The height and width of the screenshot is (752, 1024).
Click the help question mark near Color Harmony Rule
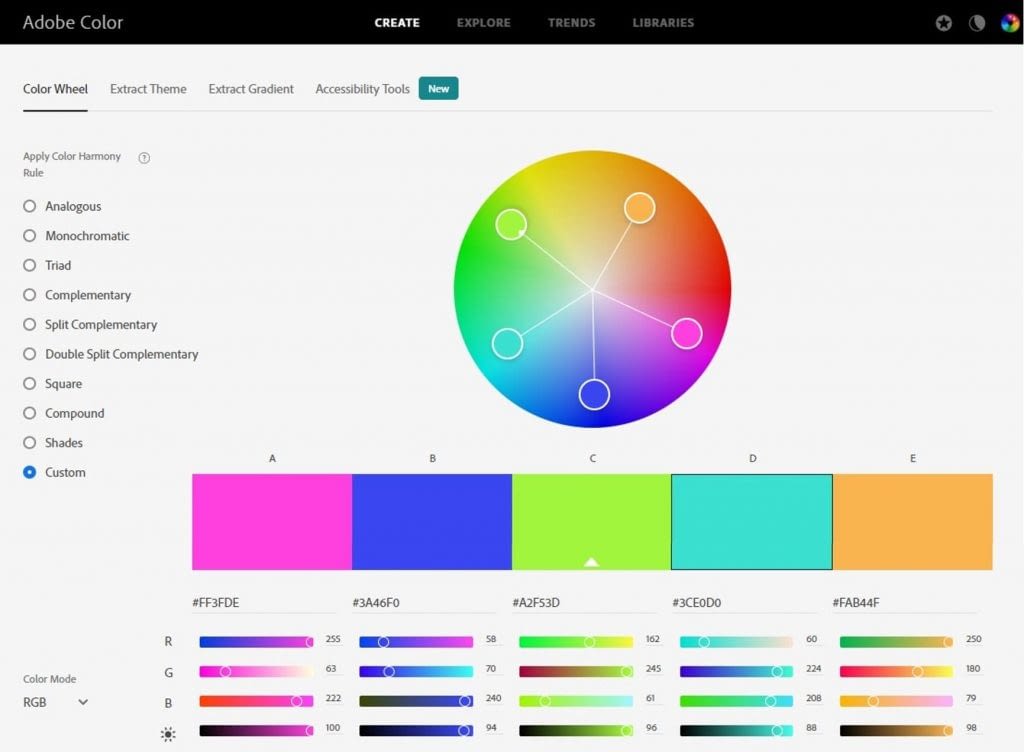coord(144,157)
